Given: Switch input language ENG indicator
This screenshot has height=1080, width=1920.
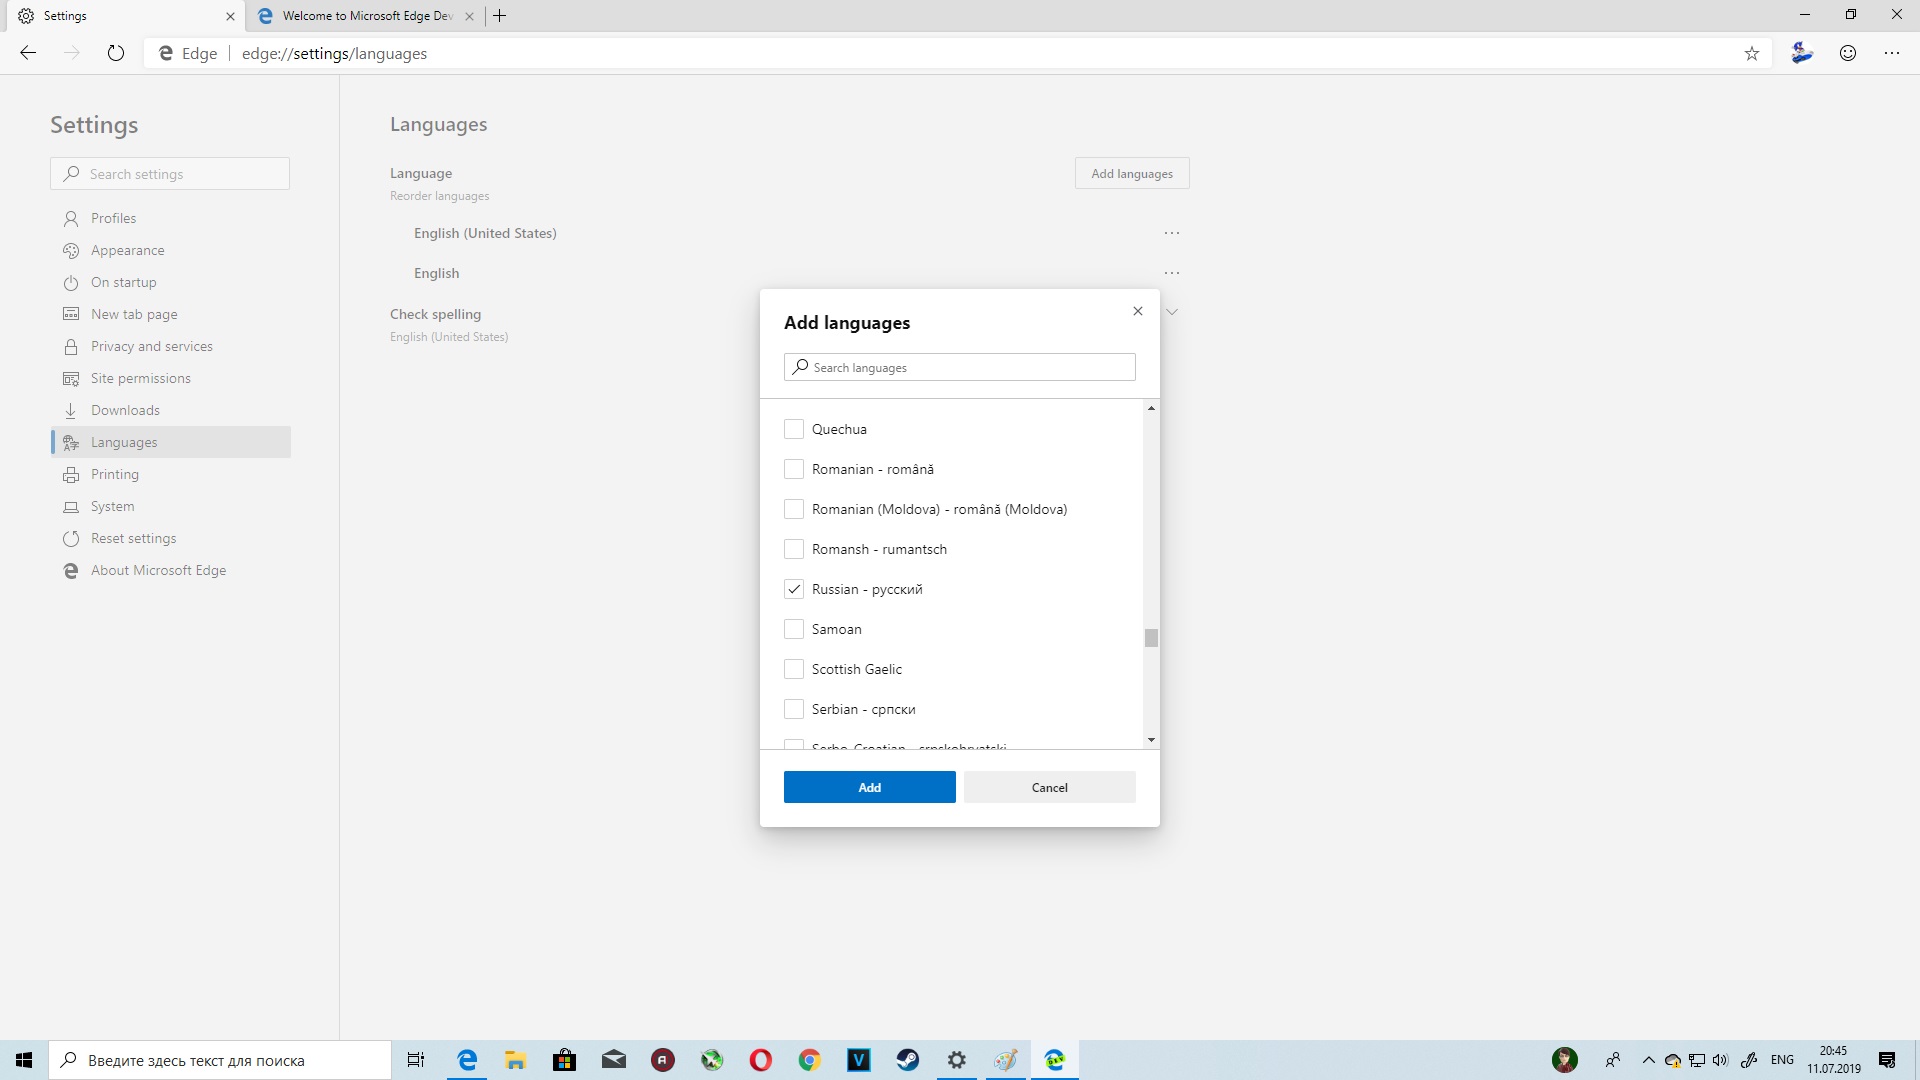Looking at the screenshot, I should (1782, 1060).
